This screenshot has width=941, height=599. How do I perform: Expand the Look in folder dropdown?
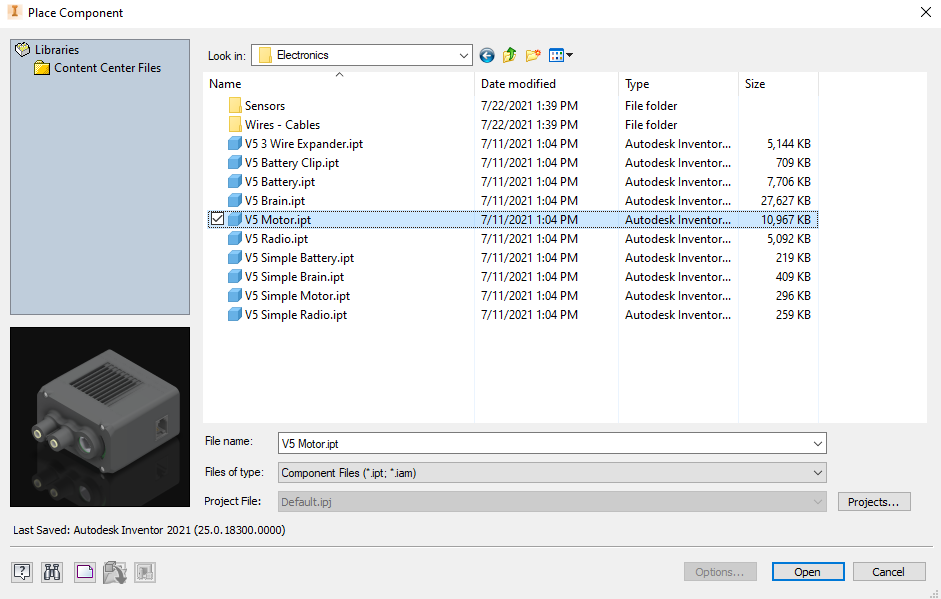click(x=463, y=55)
